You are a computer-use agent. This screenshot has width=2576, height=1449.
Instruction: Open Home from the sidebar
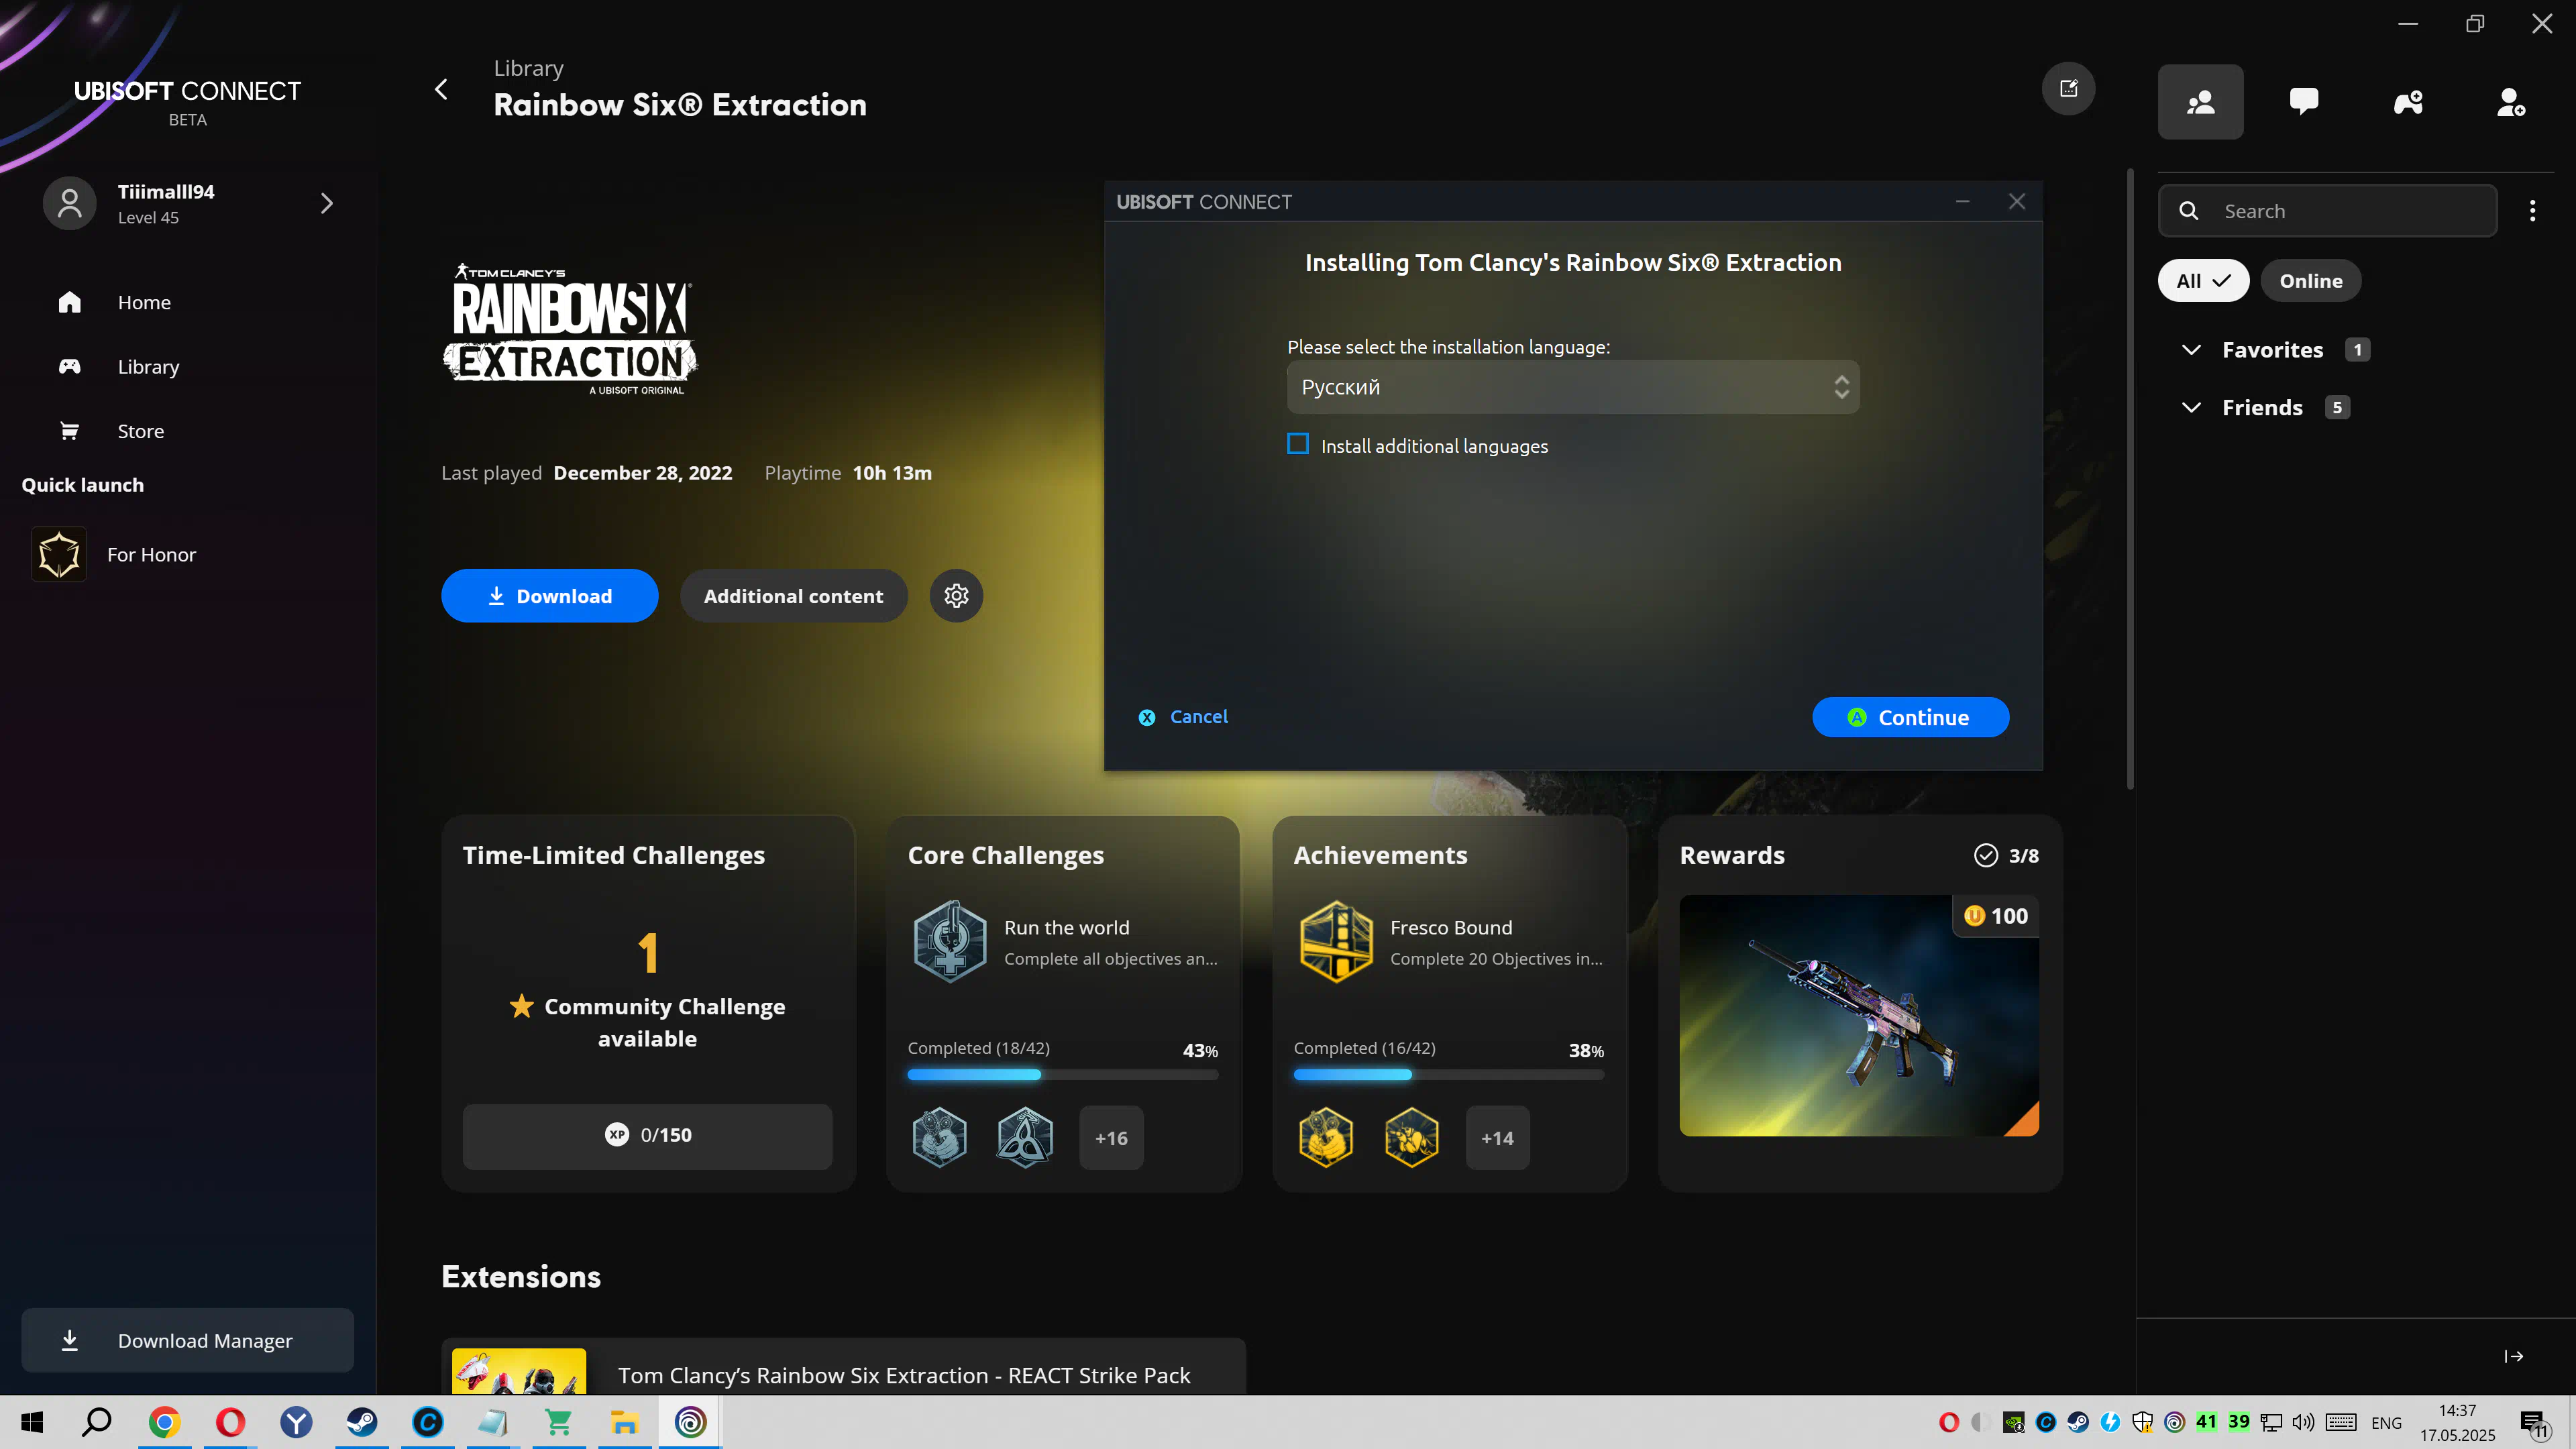pyautogui.click(x=143, y=302)
